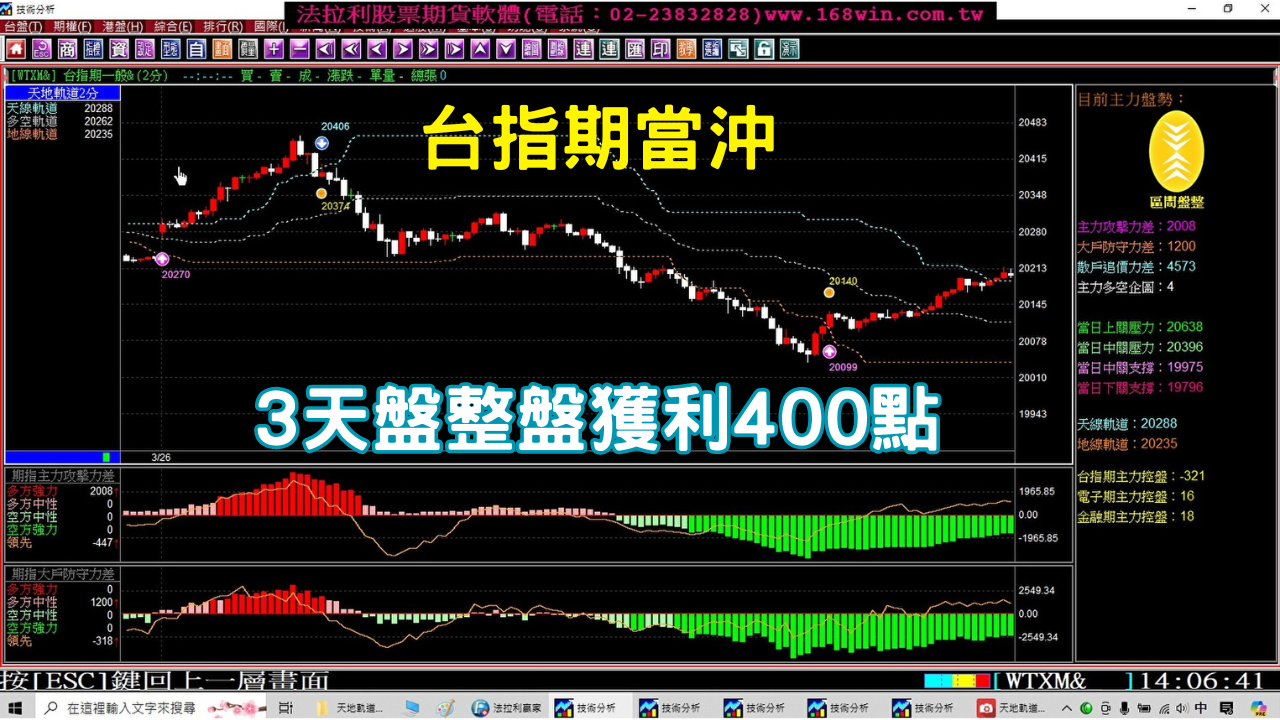The height and width of the screenshot is (720, 1280).
Task: Click the purple ESC back icon
Action: pyautogui.click(x=42, y=49)
